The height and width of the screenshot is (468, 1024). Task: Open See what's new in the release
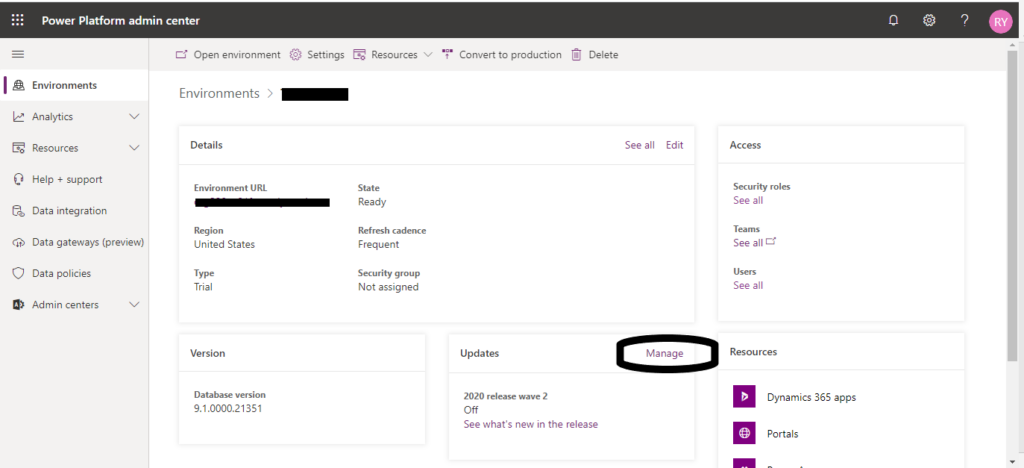[530, 424]
